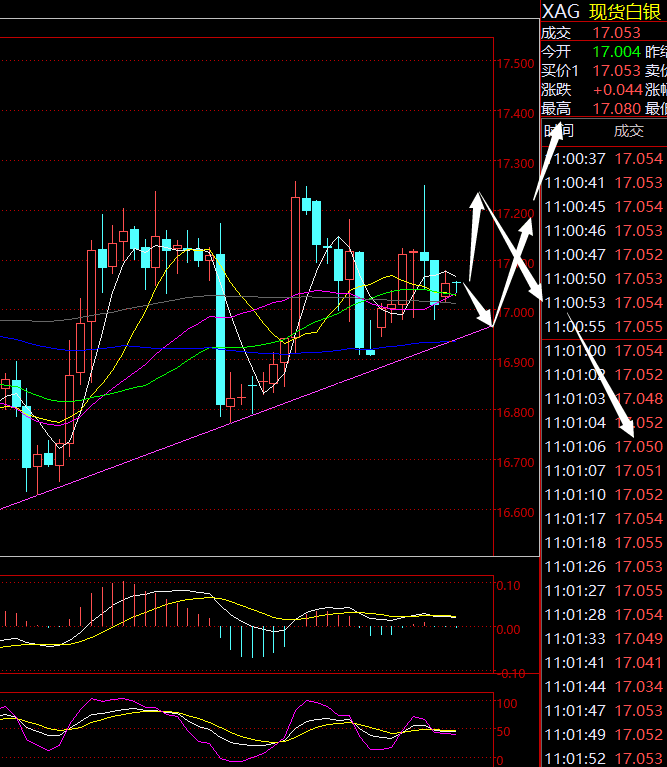
Task: Click the 16.800 price axis label
Action: tap(515, 412)
